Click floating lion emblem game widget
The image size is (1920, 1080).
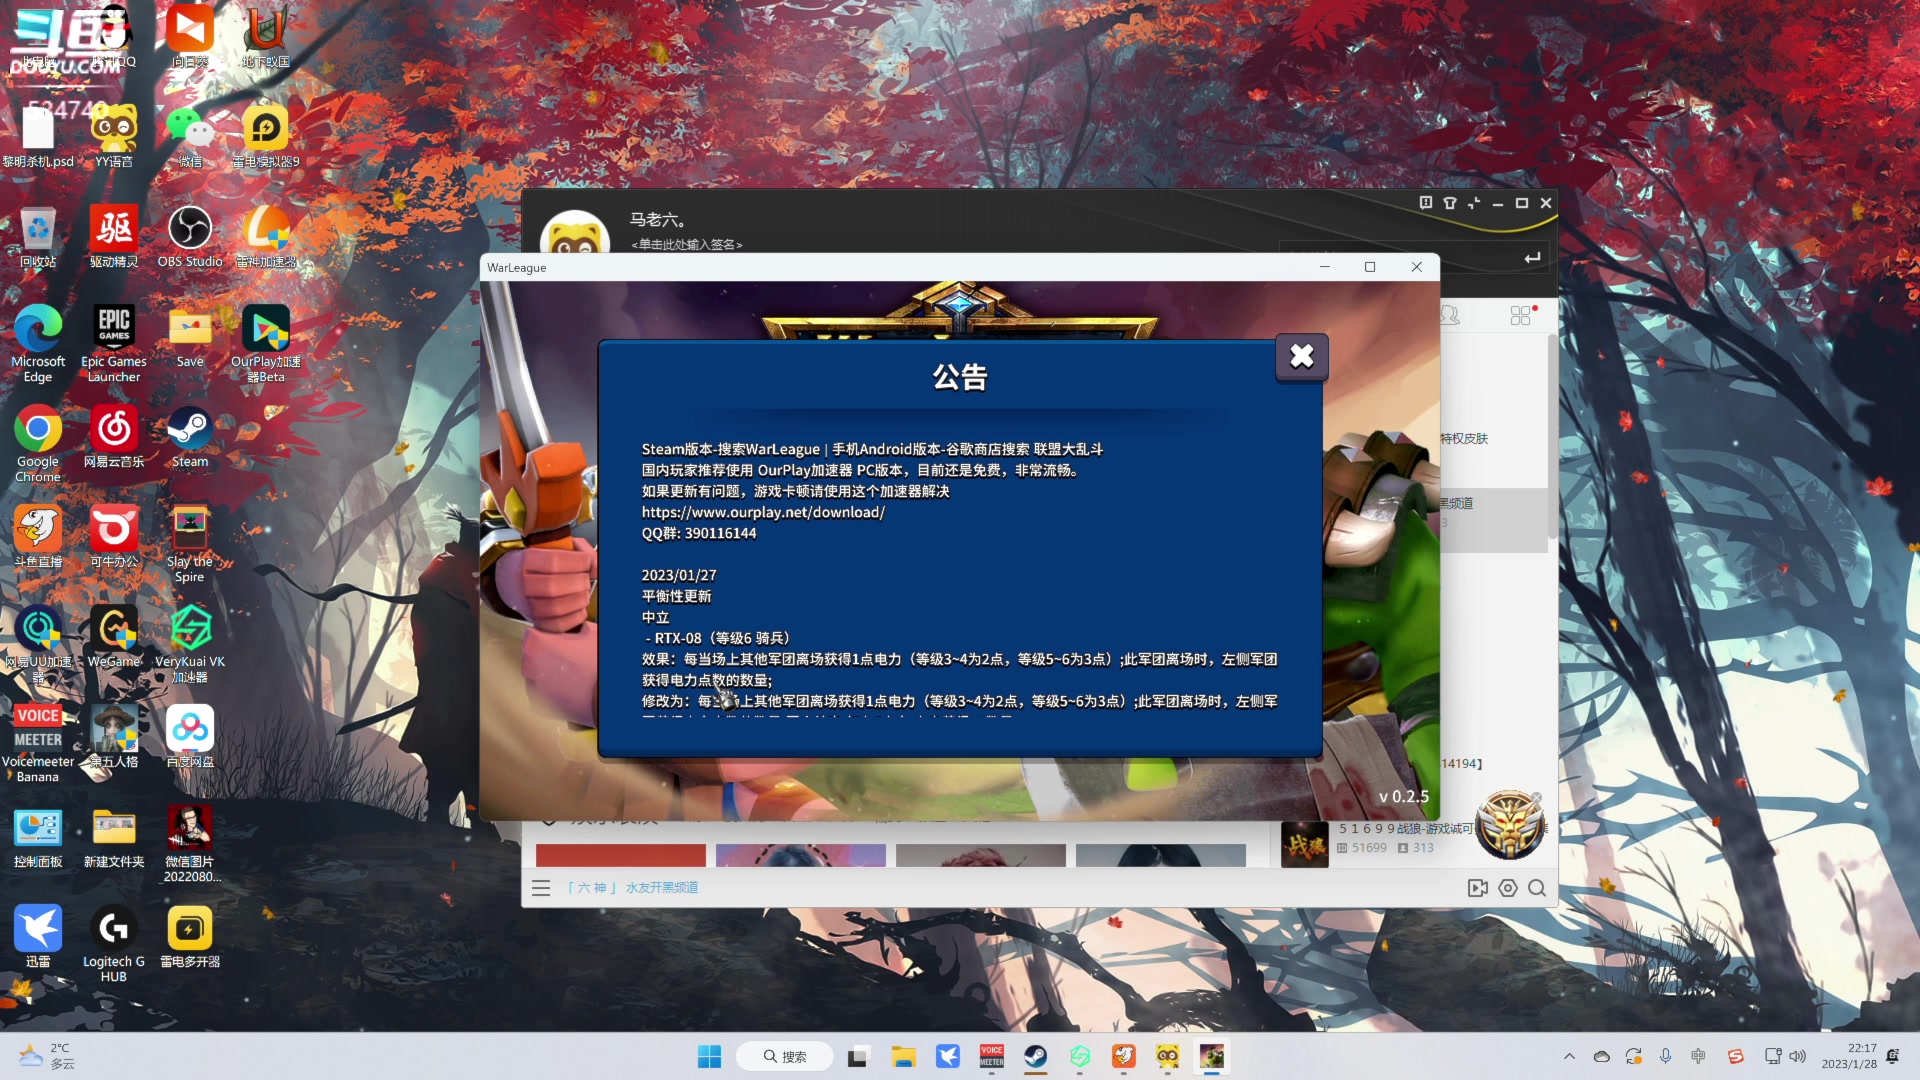click(1510, 825)
